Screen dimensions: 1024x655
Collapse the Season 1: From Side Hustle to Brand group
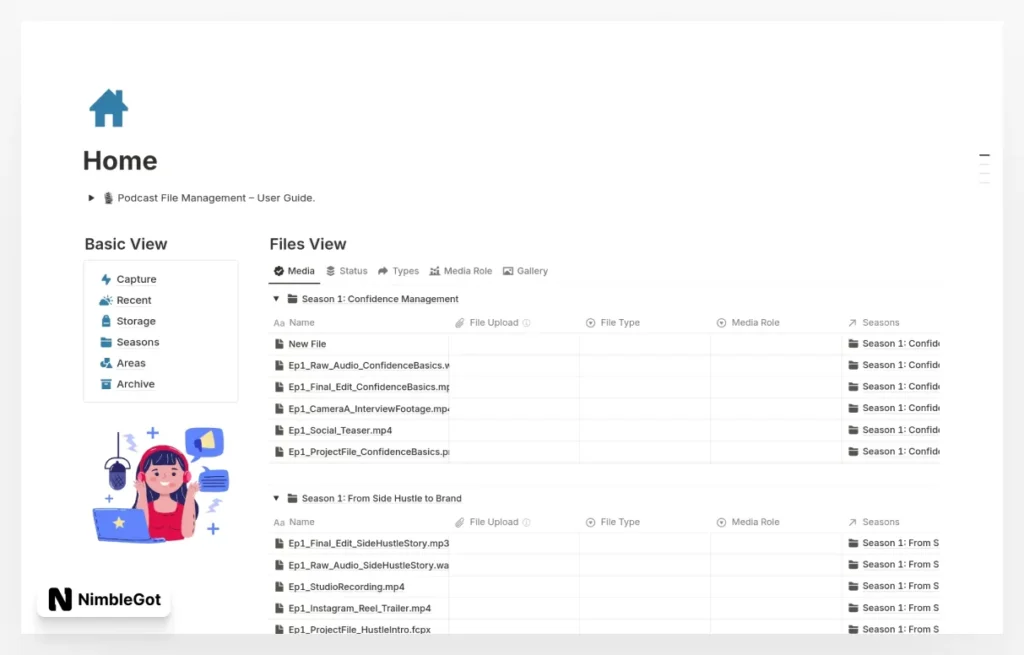(274, 498)
